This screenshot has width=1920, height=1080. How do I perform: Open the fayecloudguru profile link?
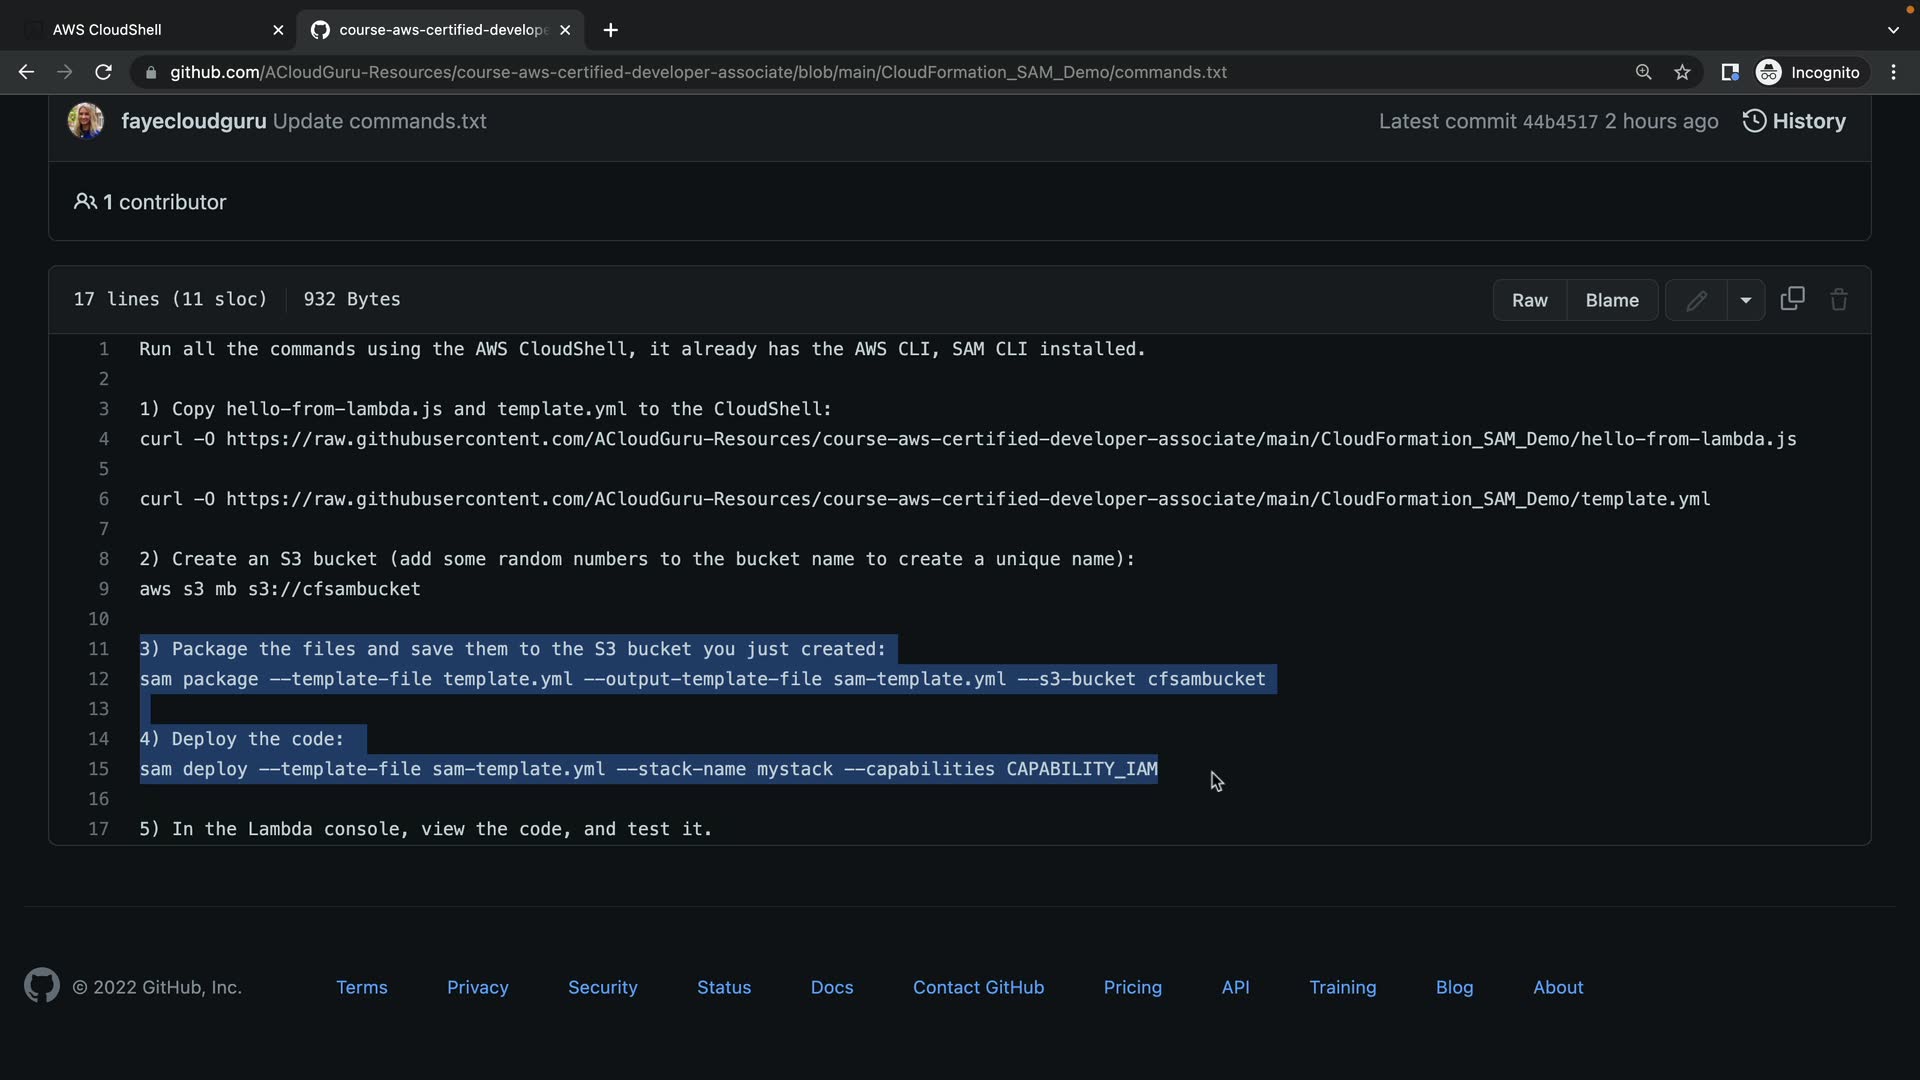(193, 121)
